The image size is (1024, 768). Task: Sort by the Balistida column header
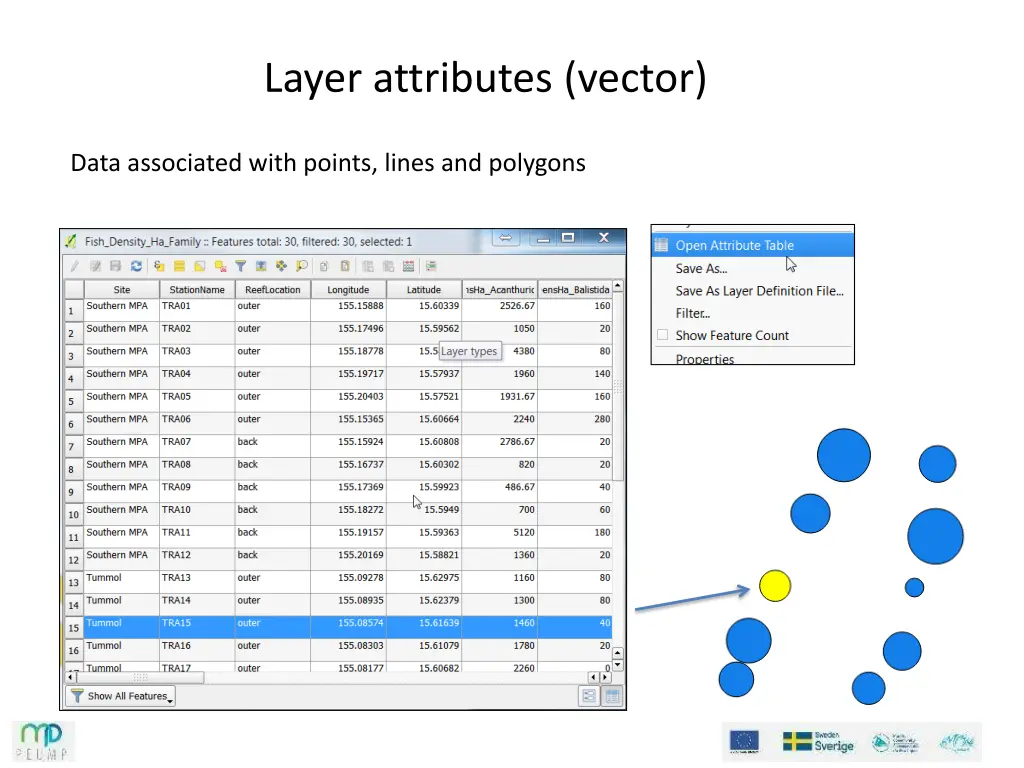[x=575, y=289]
